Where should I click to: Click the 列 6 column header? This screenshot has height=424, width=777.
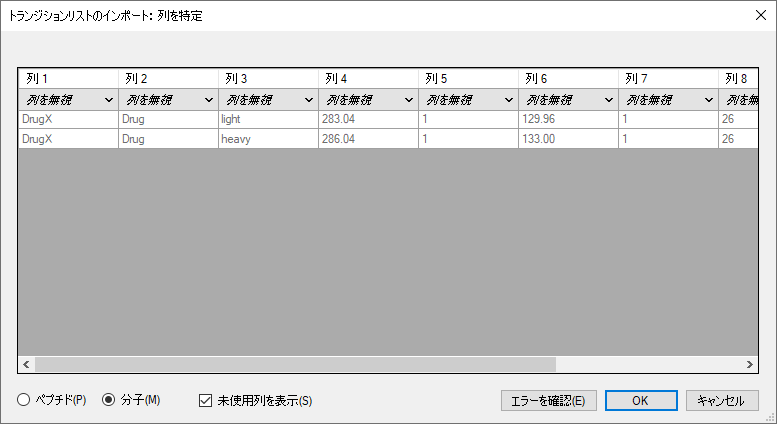568,79
